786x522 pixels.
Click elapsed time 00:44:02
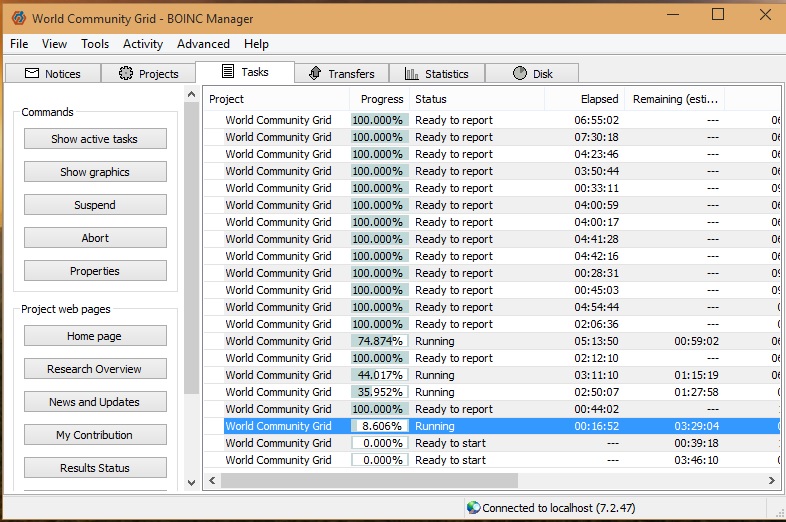coord(597,409)
